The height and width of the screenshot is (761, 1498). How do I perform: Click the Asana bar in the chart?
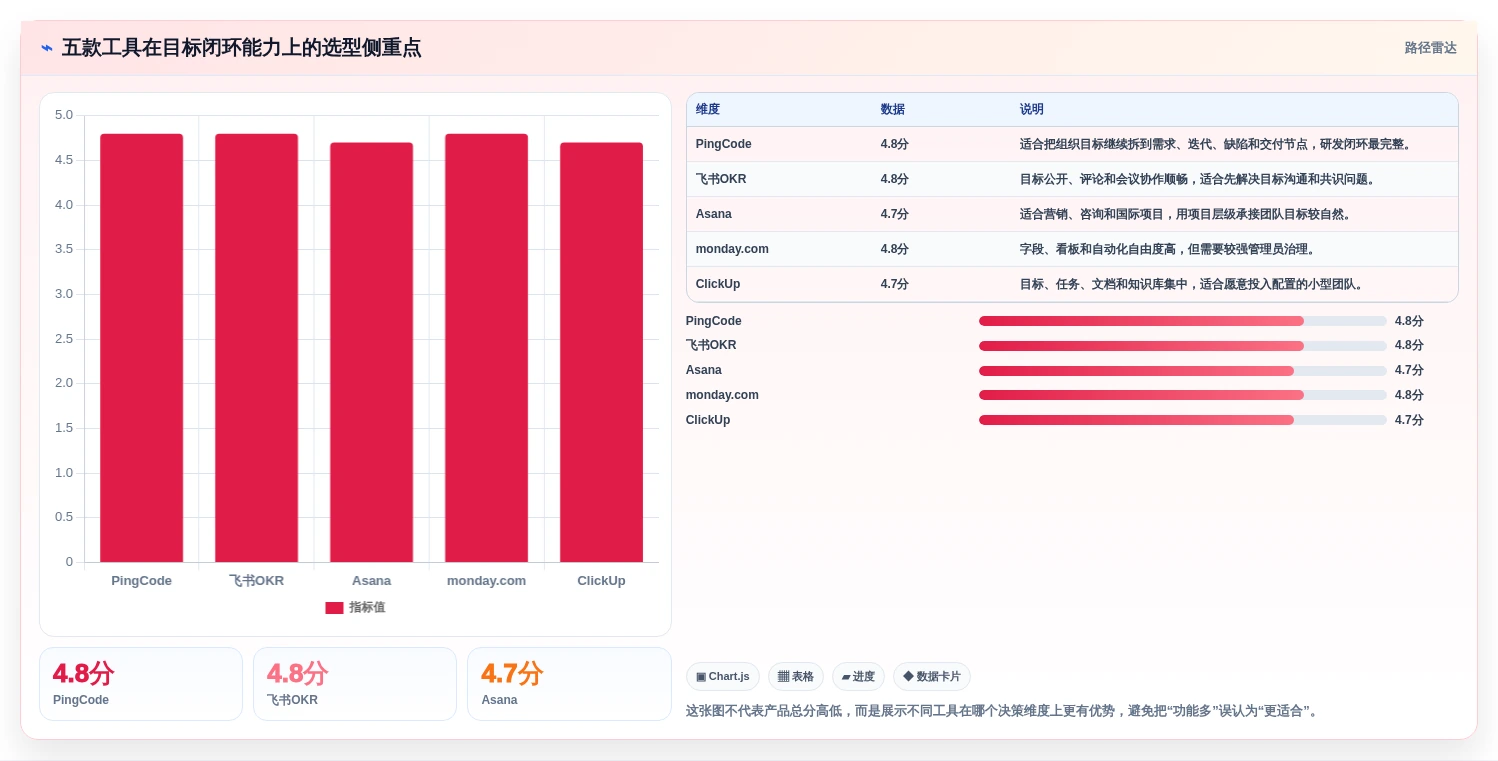click(x=371, y=352)
